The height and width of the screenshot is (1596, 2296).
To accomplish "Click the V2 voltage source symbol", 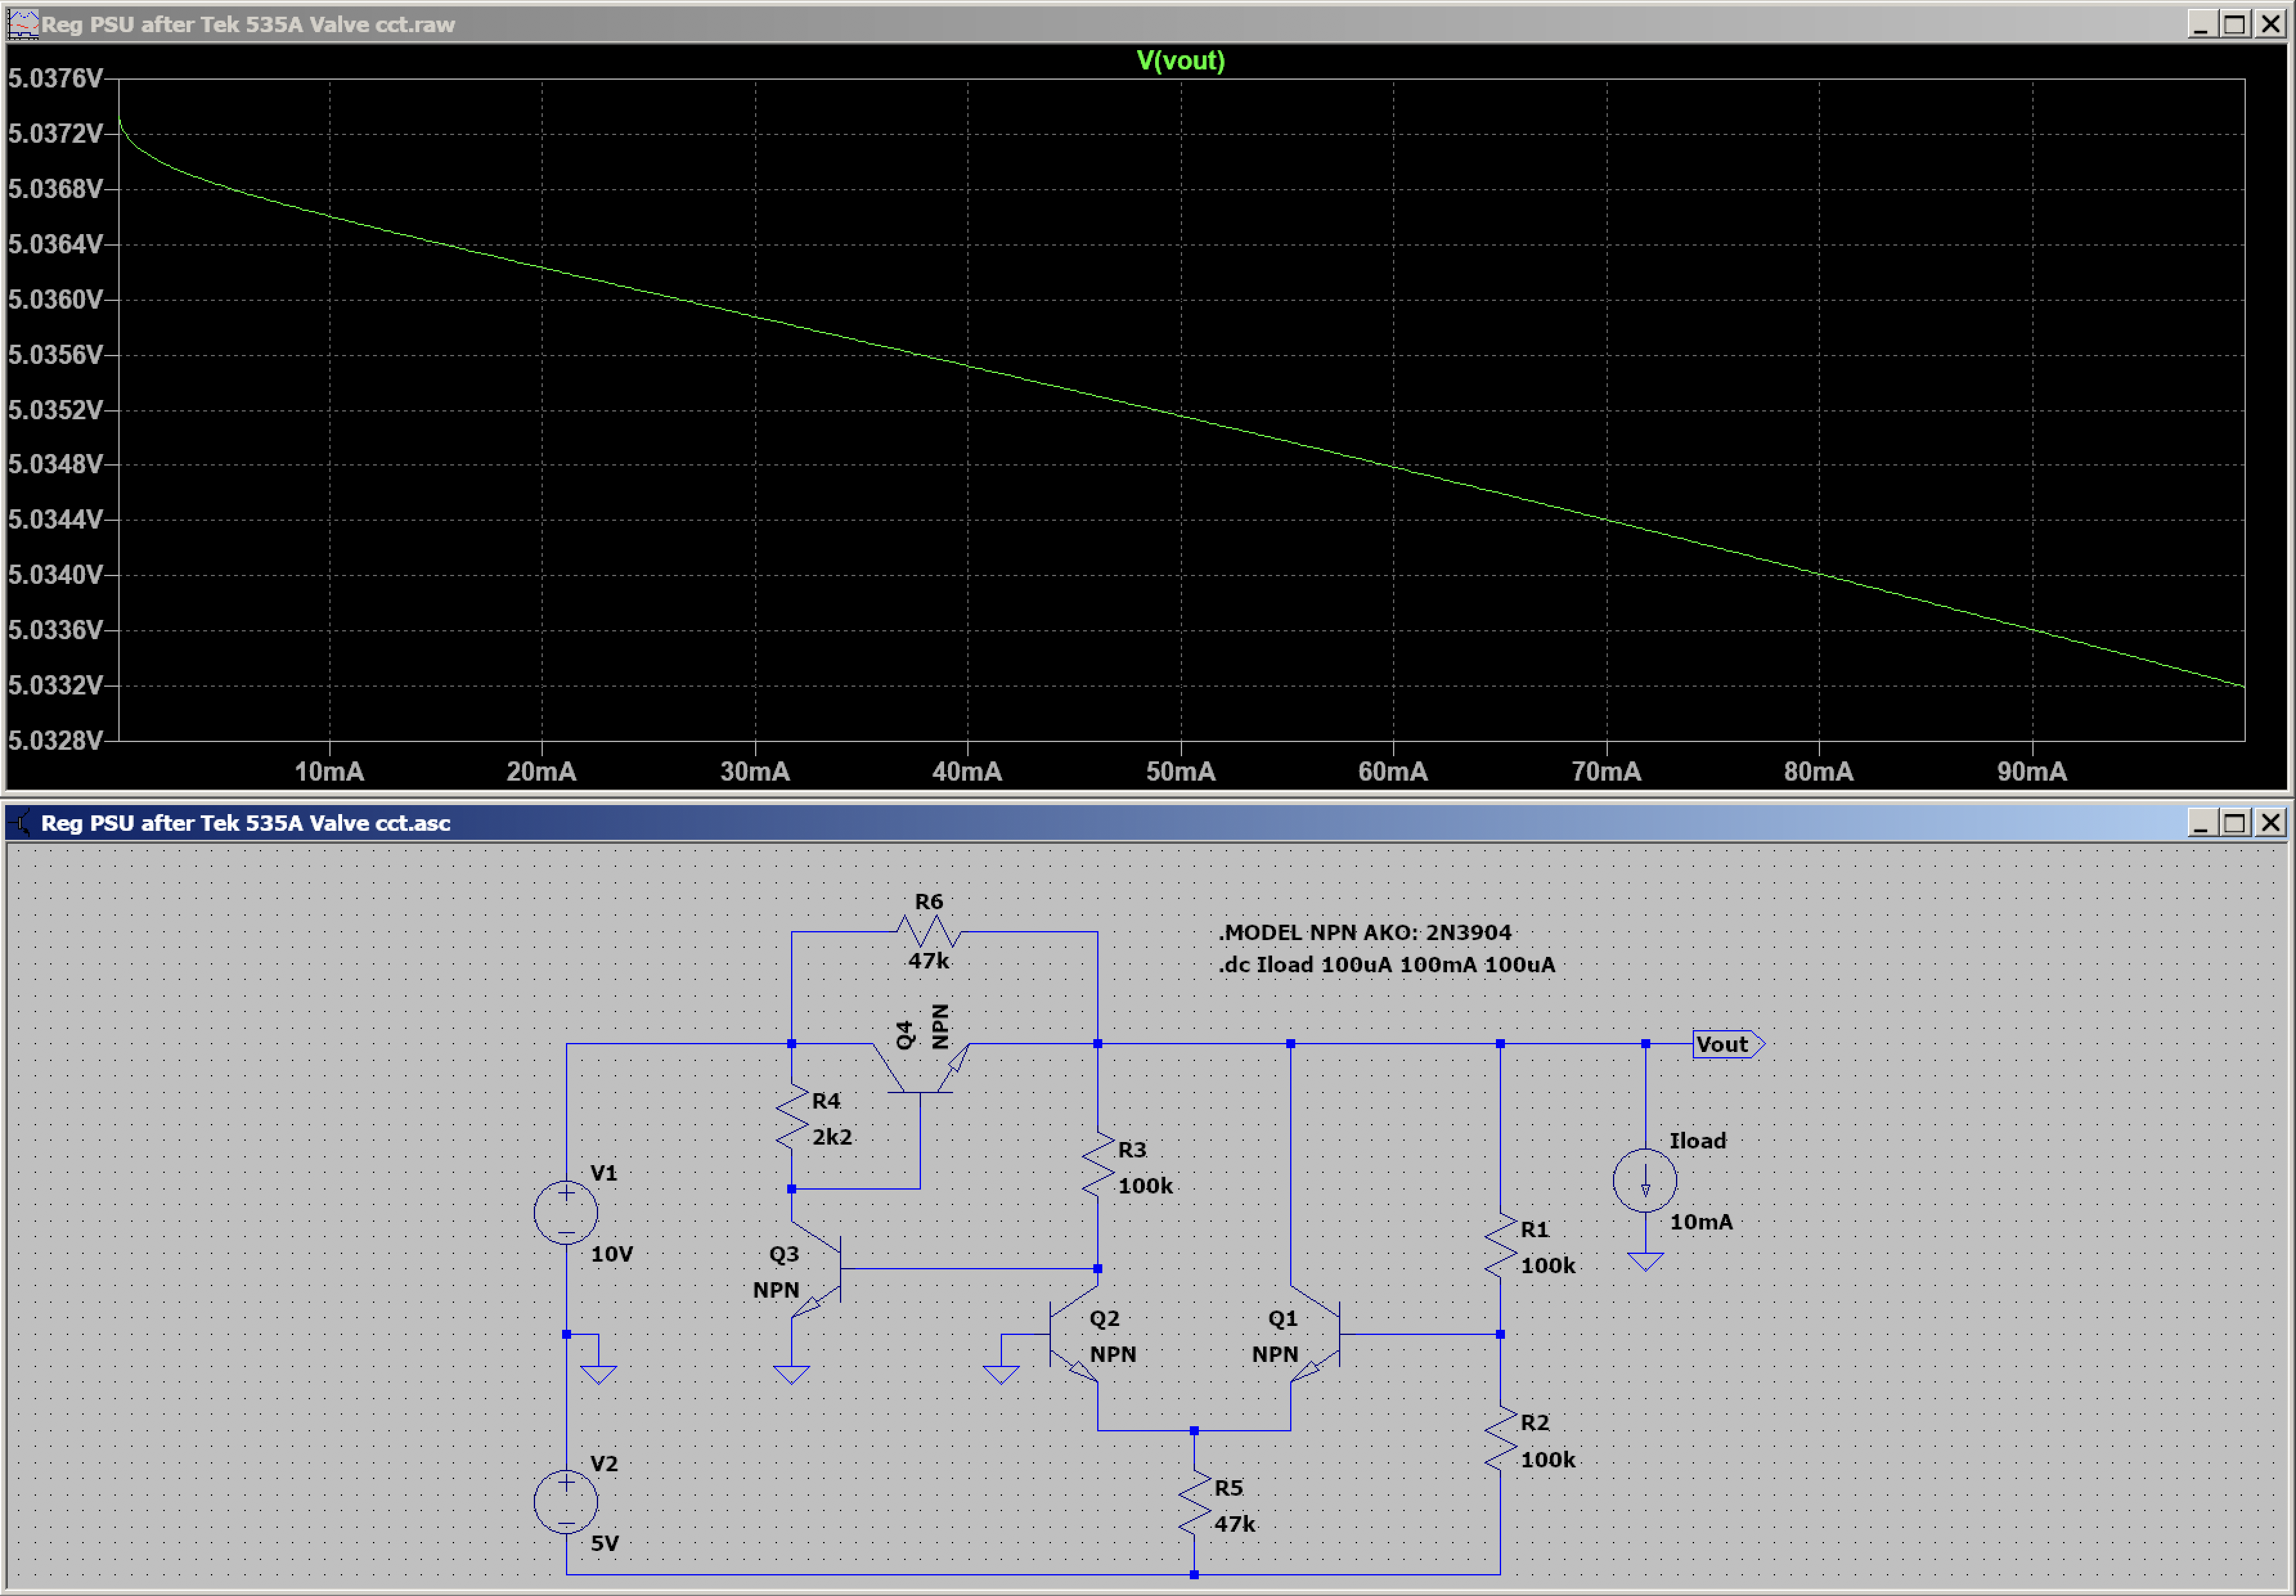I will [x=566, y=1501].
